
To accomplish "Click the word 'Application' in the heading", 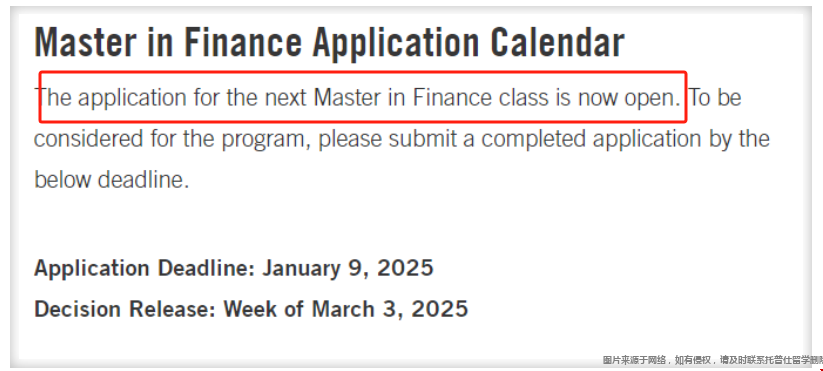I will click(x=397, y=43).
